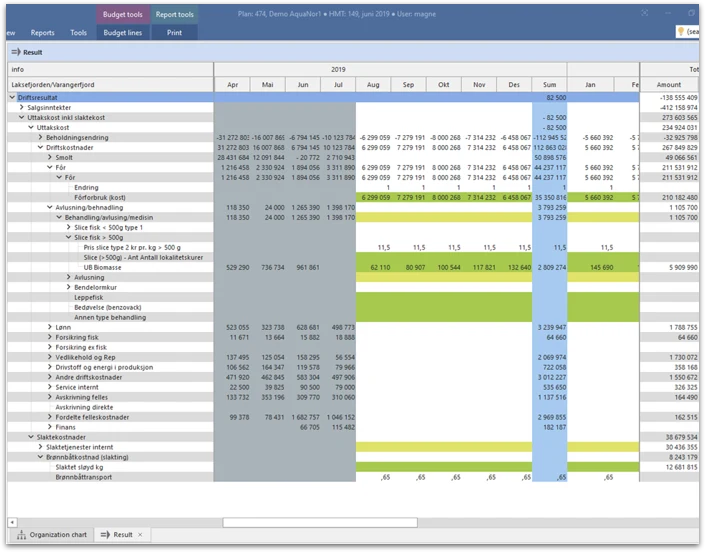
Task: Collapse Behandling/avlusing/medisin row
Action: coord(59,217)
